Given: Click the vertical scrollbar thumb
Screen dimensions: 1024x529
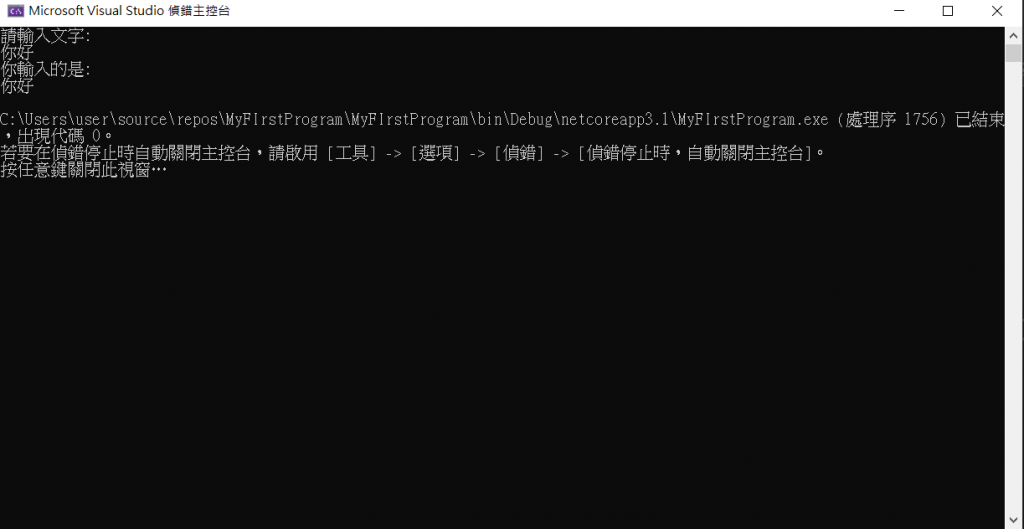Looking at the screenshot, I should click(x=1014, y=53).
